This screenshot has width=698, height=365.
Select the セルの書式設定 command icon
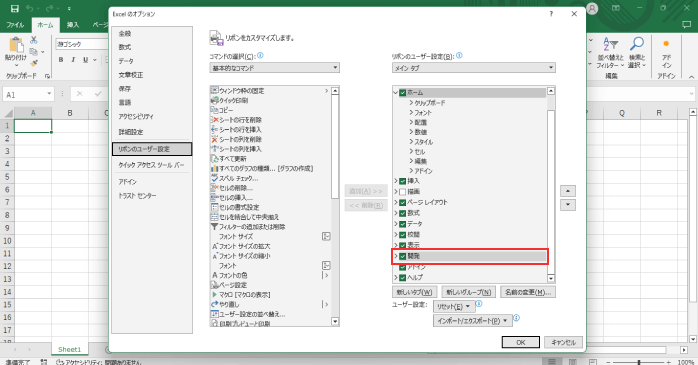tap(215, 207)
